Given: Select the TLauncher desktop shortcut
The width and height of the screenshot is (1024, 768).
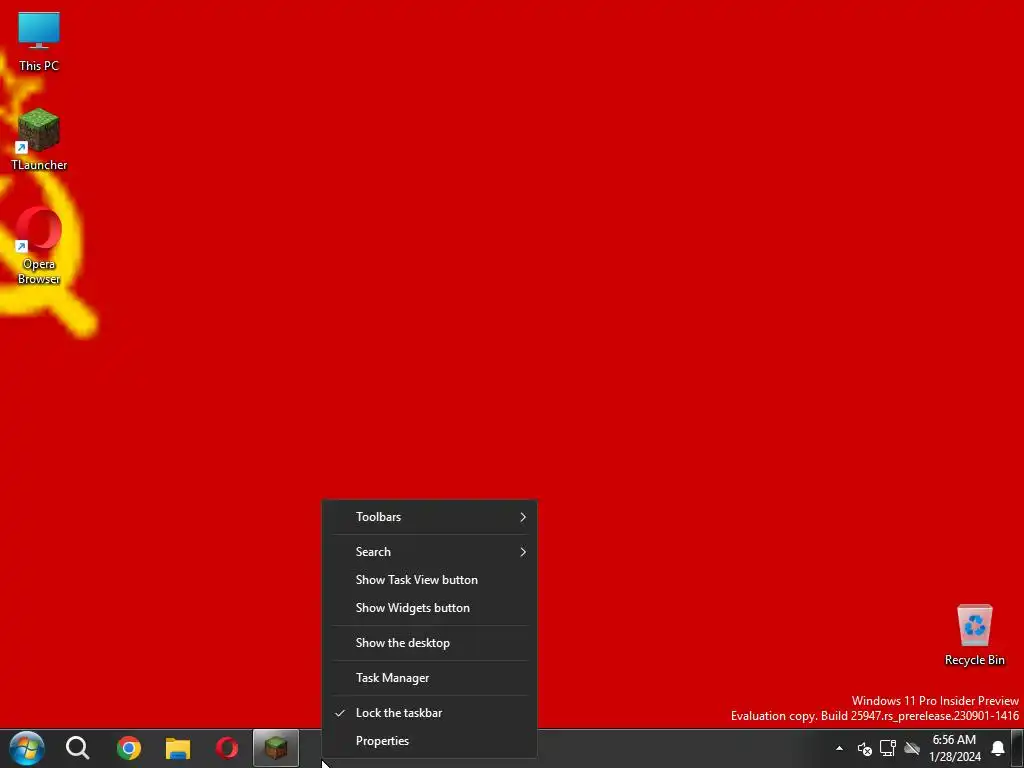Looking at the screenshot, I should coord(39,139).
